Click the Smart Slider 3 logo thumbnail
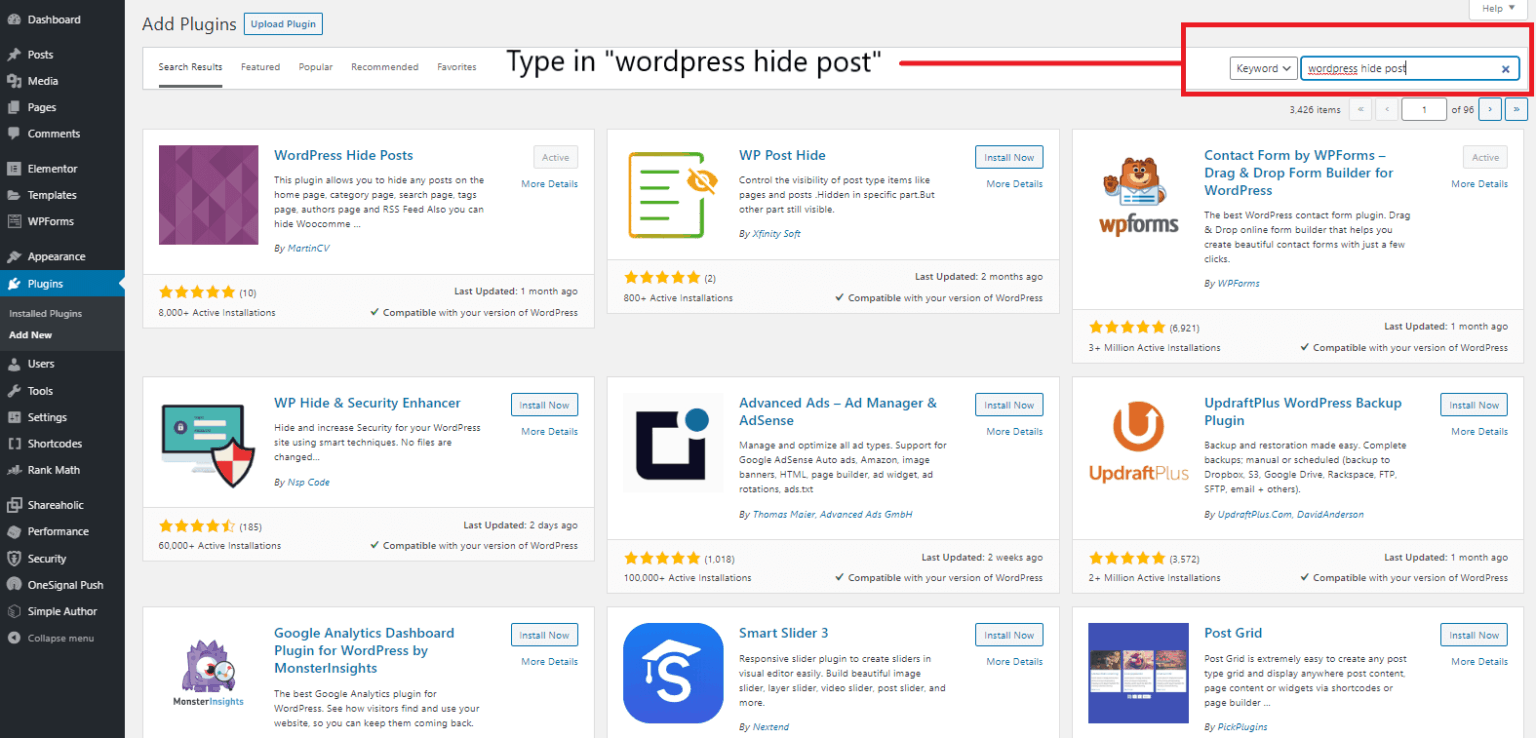Screen dimensions: 1536x738 pyautogui.click(x=673, y=673)
